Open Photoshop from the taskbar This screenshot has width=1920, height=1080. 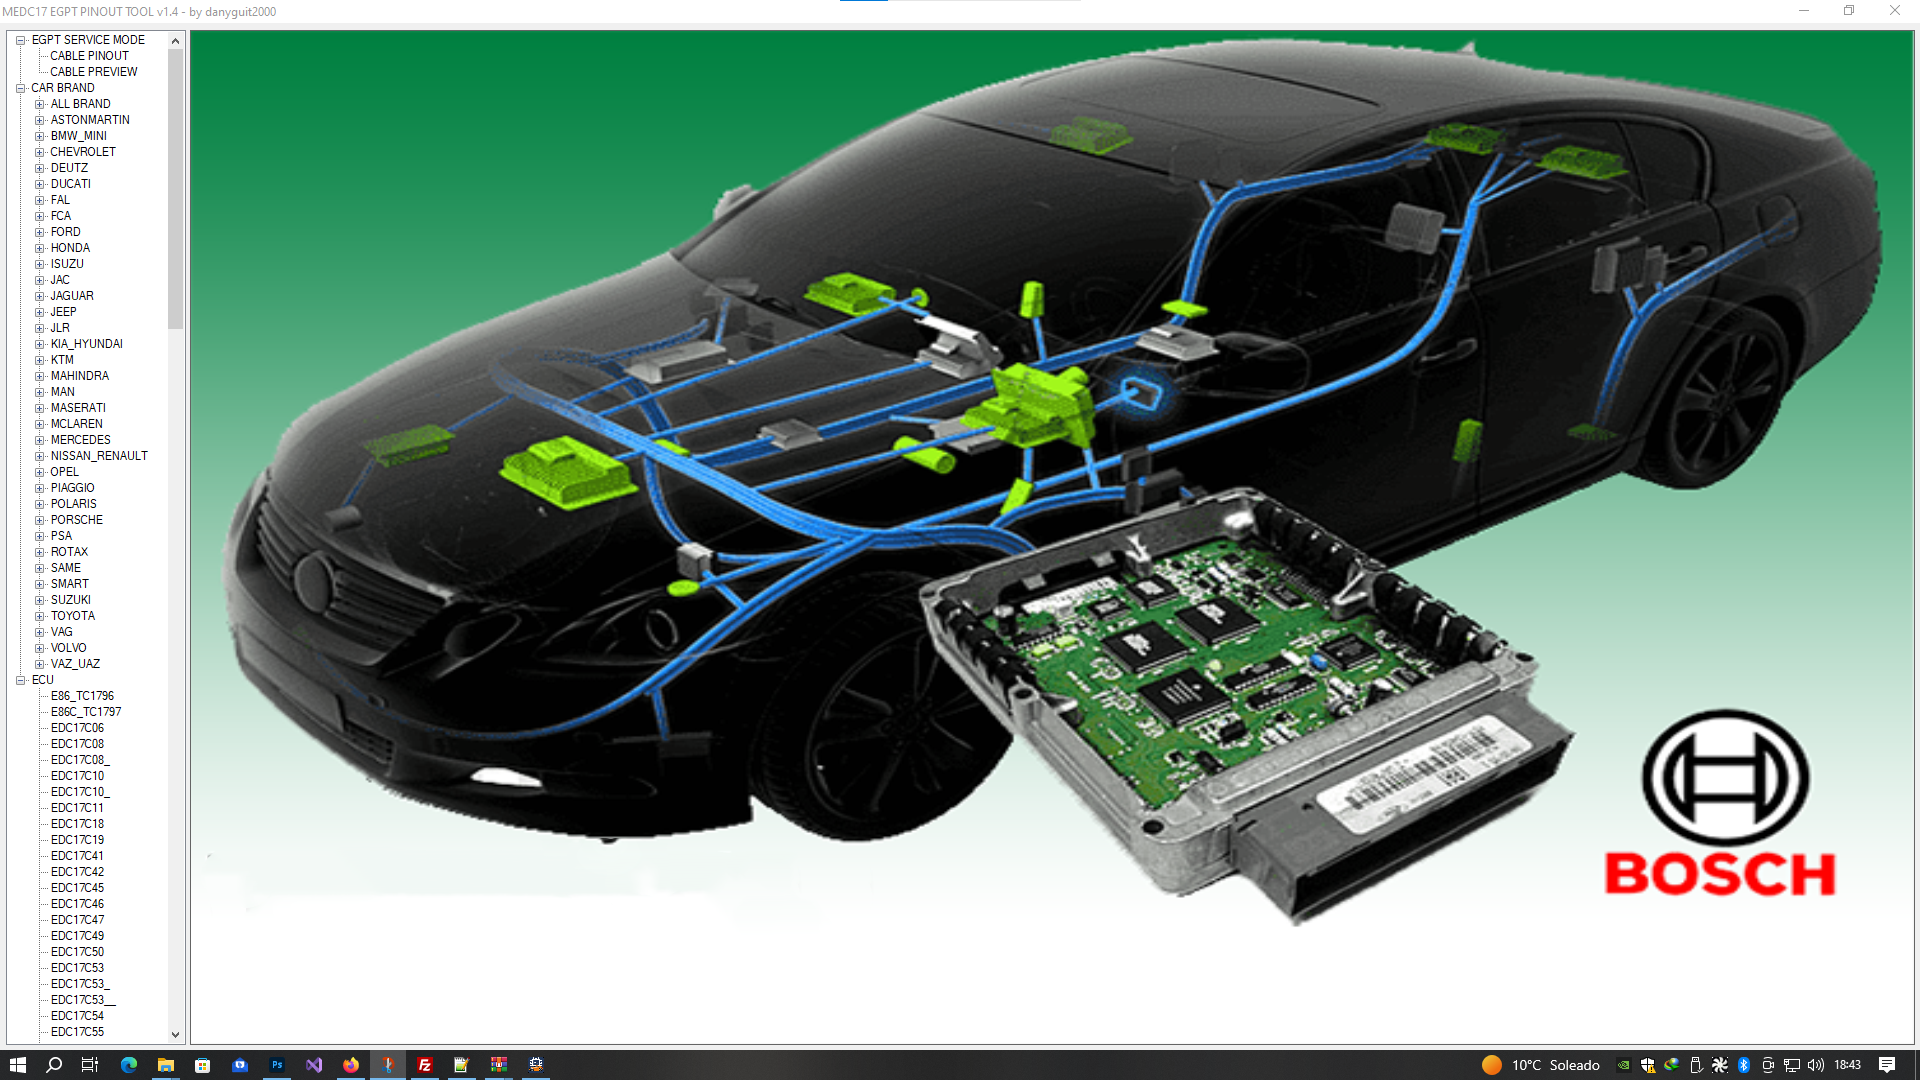coord(277,1065)
